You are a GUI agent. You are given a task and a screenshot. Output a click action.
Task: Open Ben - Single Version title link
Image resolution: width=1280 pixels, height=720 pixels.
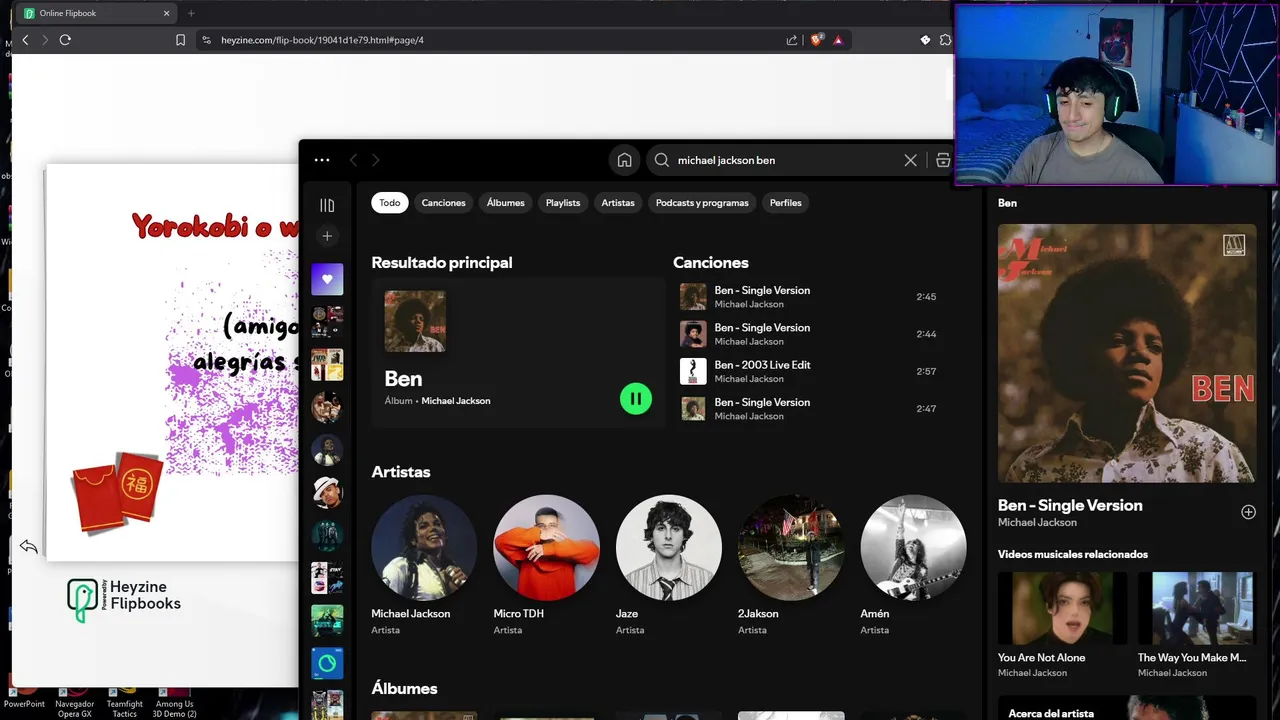pyautogui.click(x=1070, y=505)
